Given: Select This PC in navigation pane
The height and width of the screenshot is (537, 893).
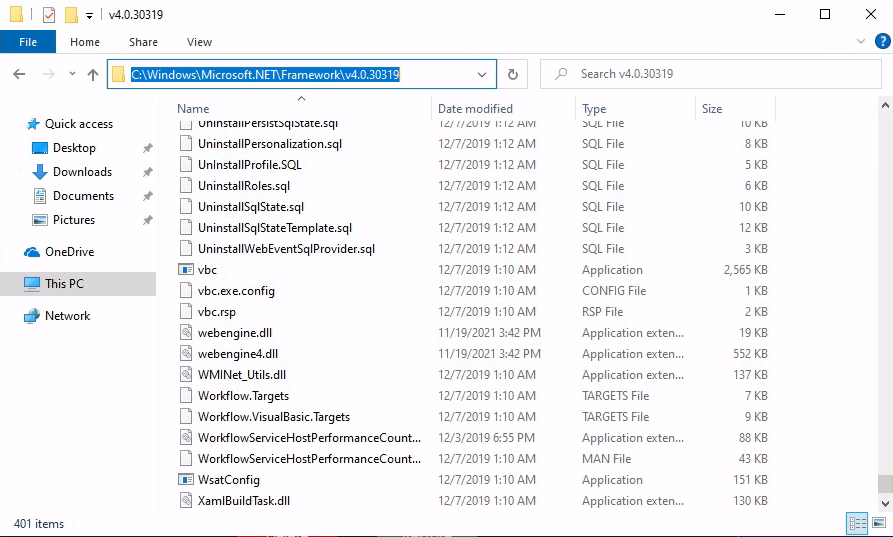Looking at the screenshot, I should 64,284.
